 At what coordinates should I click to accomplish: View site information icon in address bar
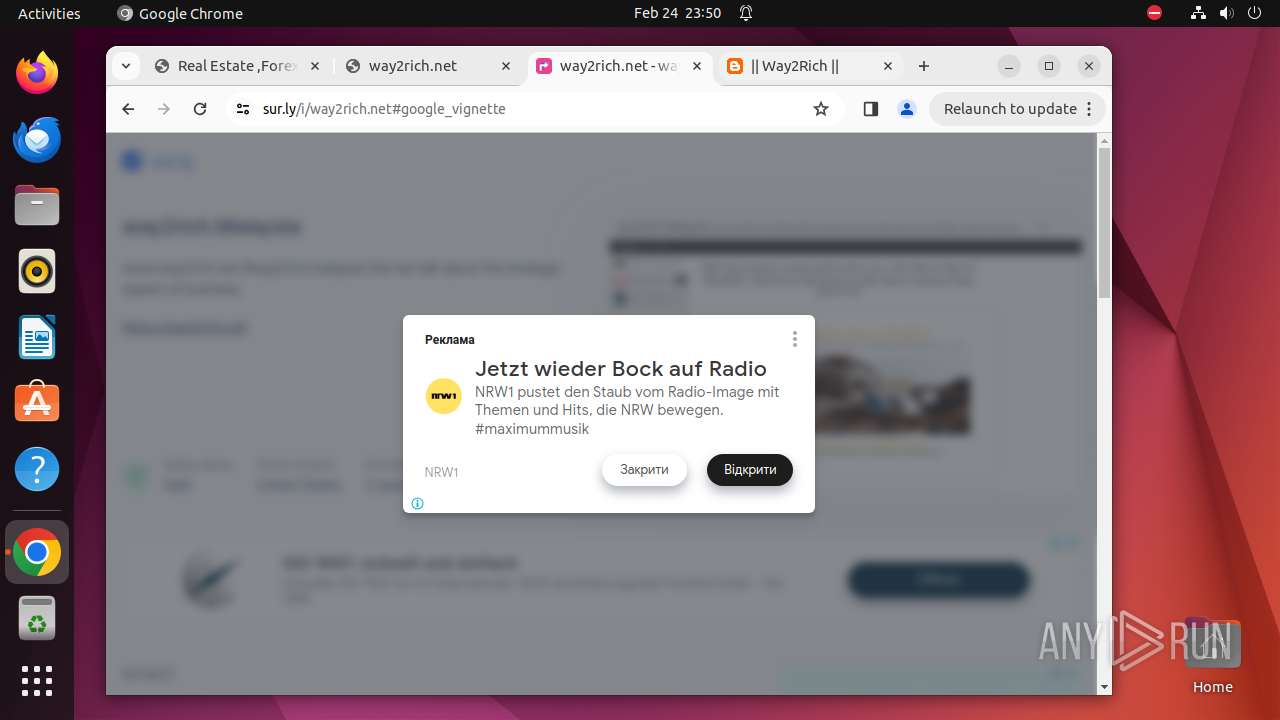242,109
